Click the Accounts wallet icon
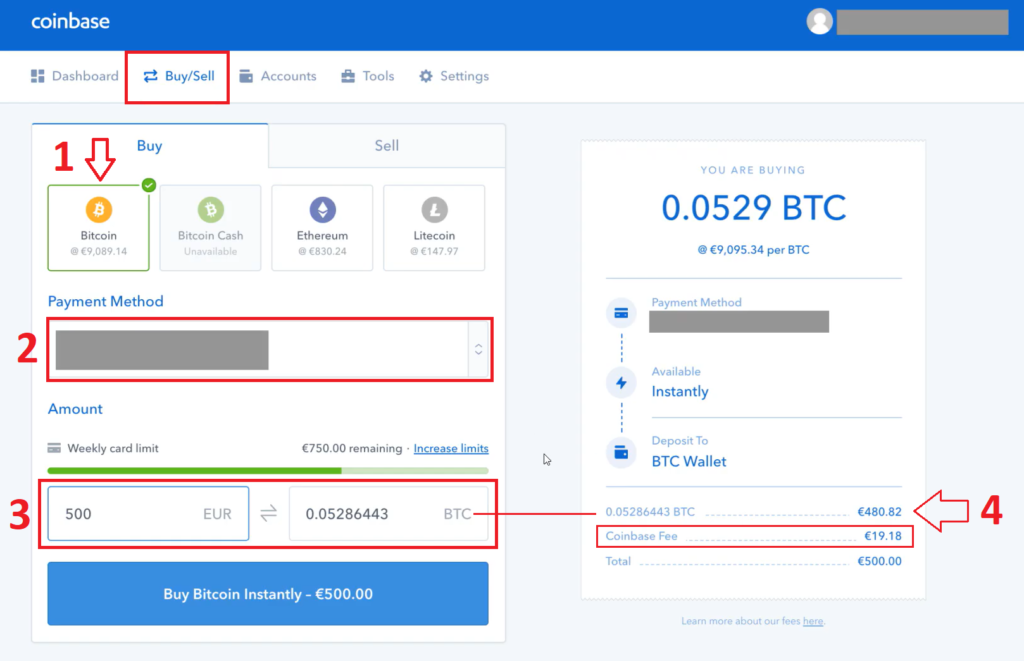The width and height of the screenshot is (1024, 661). click(246, 76)
